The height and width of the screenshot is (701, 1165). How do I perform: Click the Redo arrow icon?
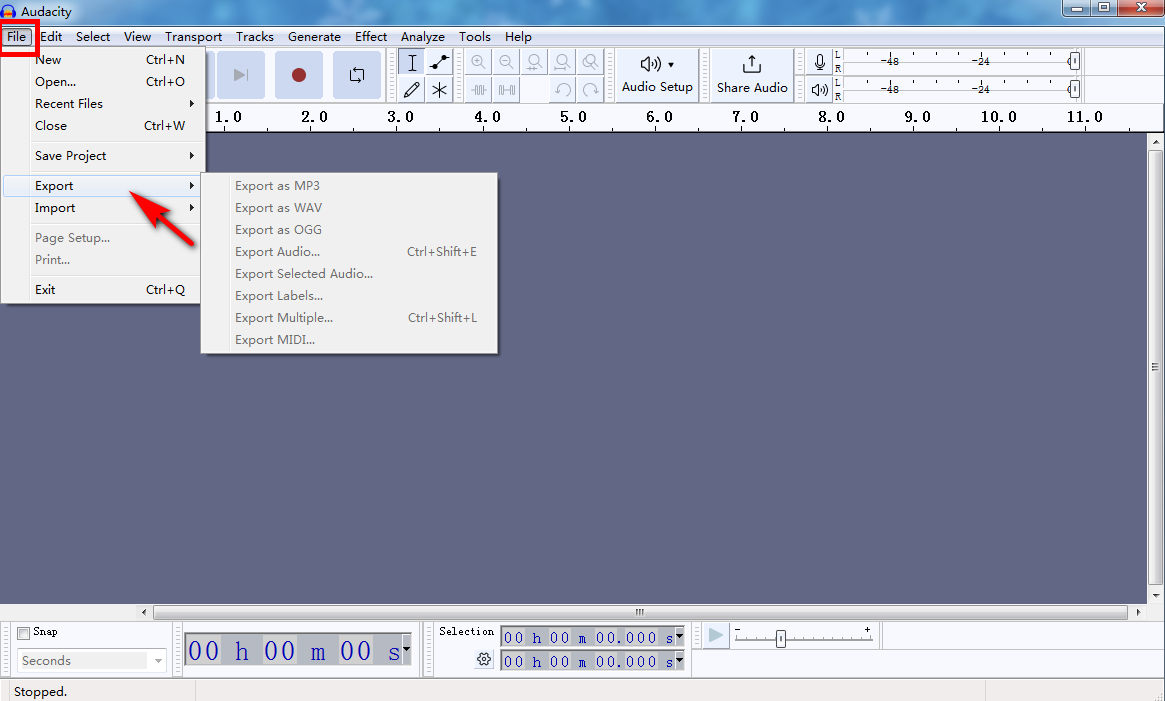591,90
